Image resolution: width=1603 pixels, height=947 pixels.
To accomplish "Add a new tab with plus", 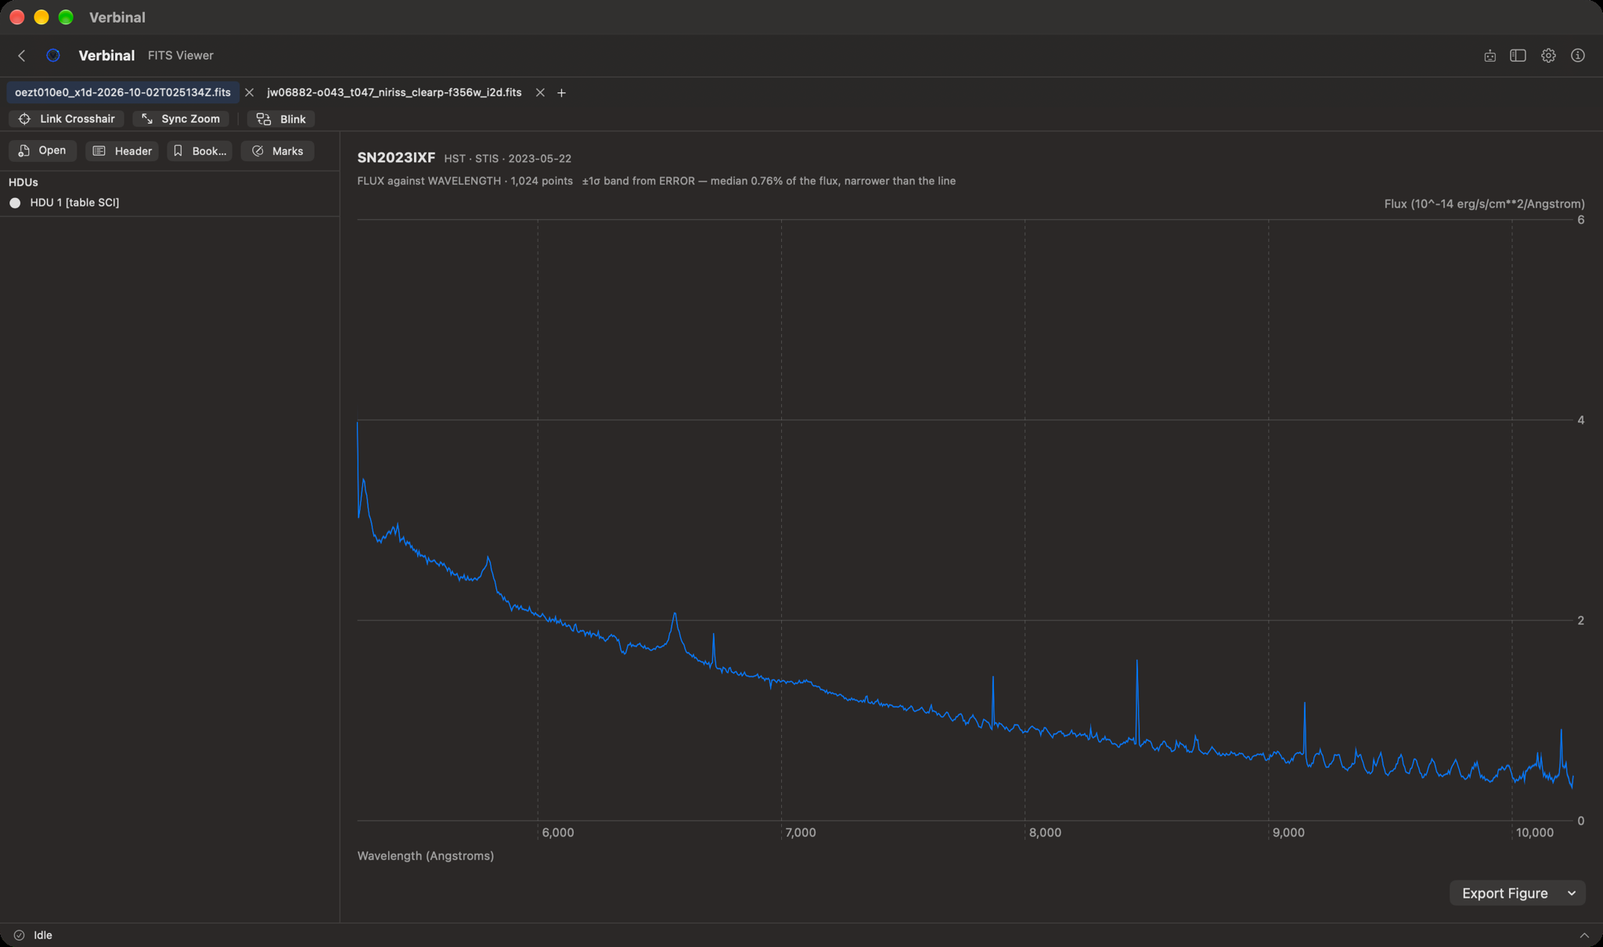I will tap(562, 93).
